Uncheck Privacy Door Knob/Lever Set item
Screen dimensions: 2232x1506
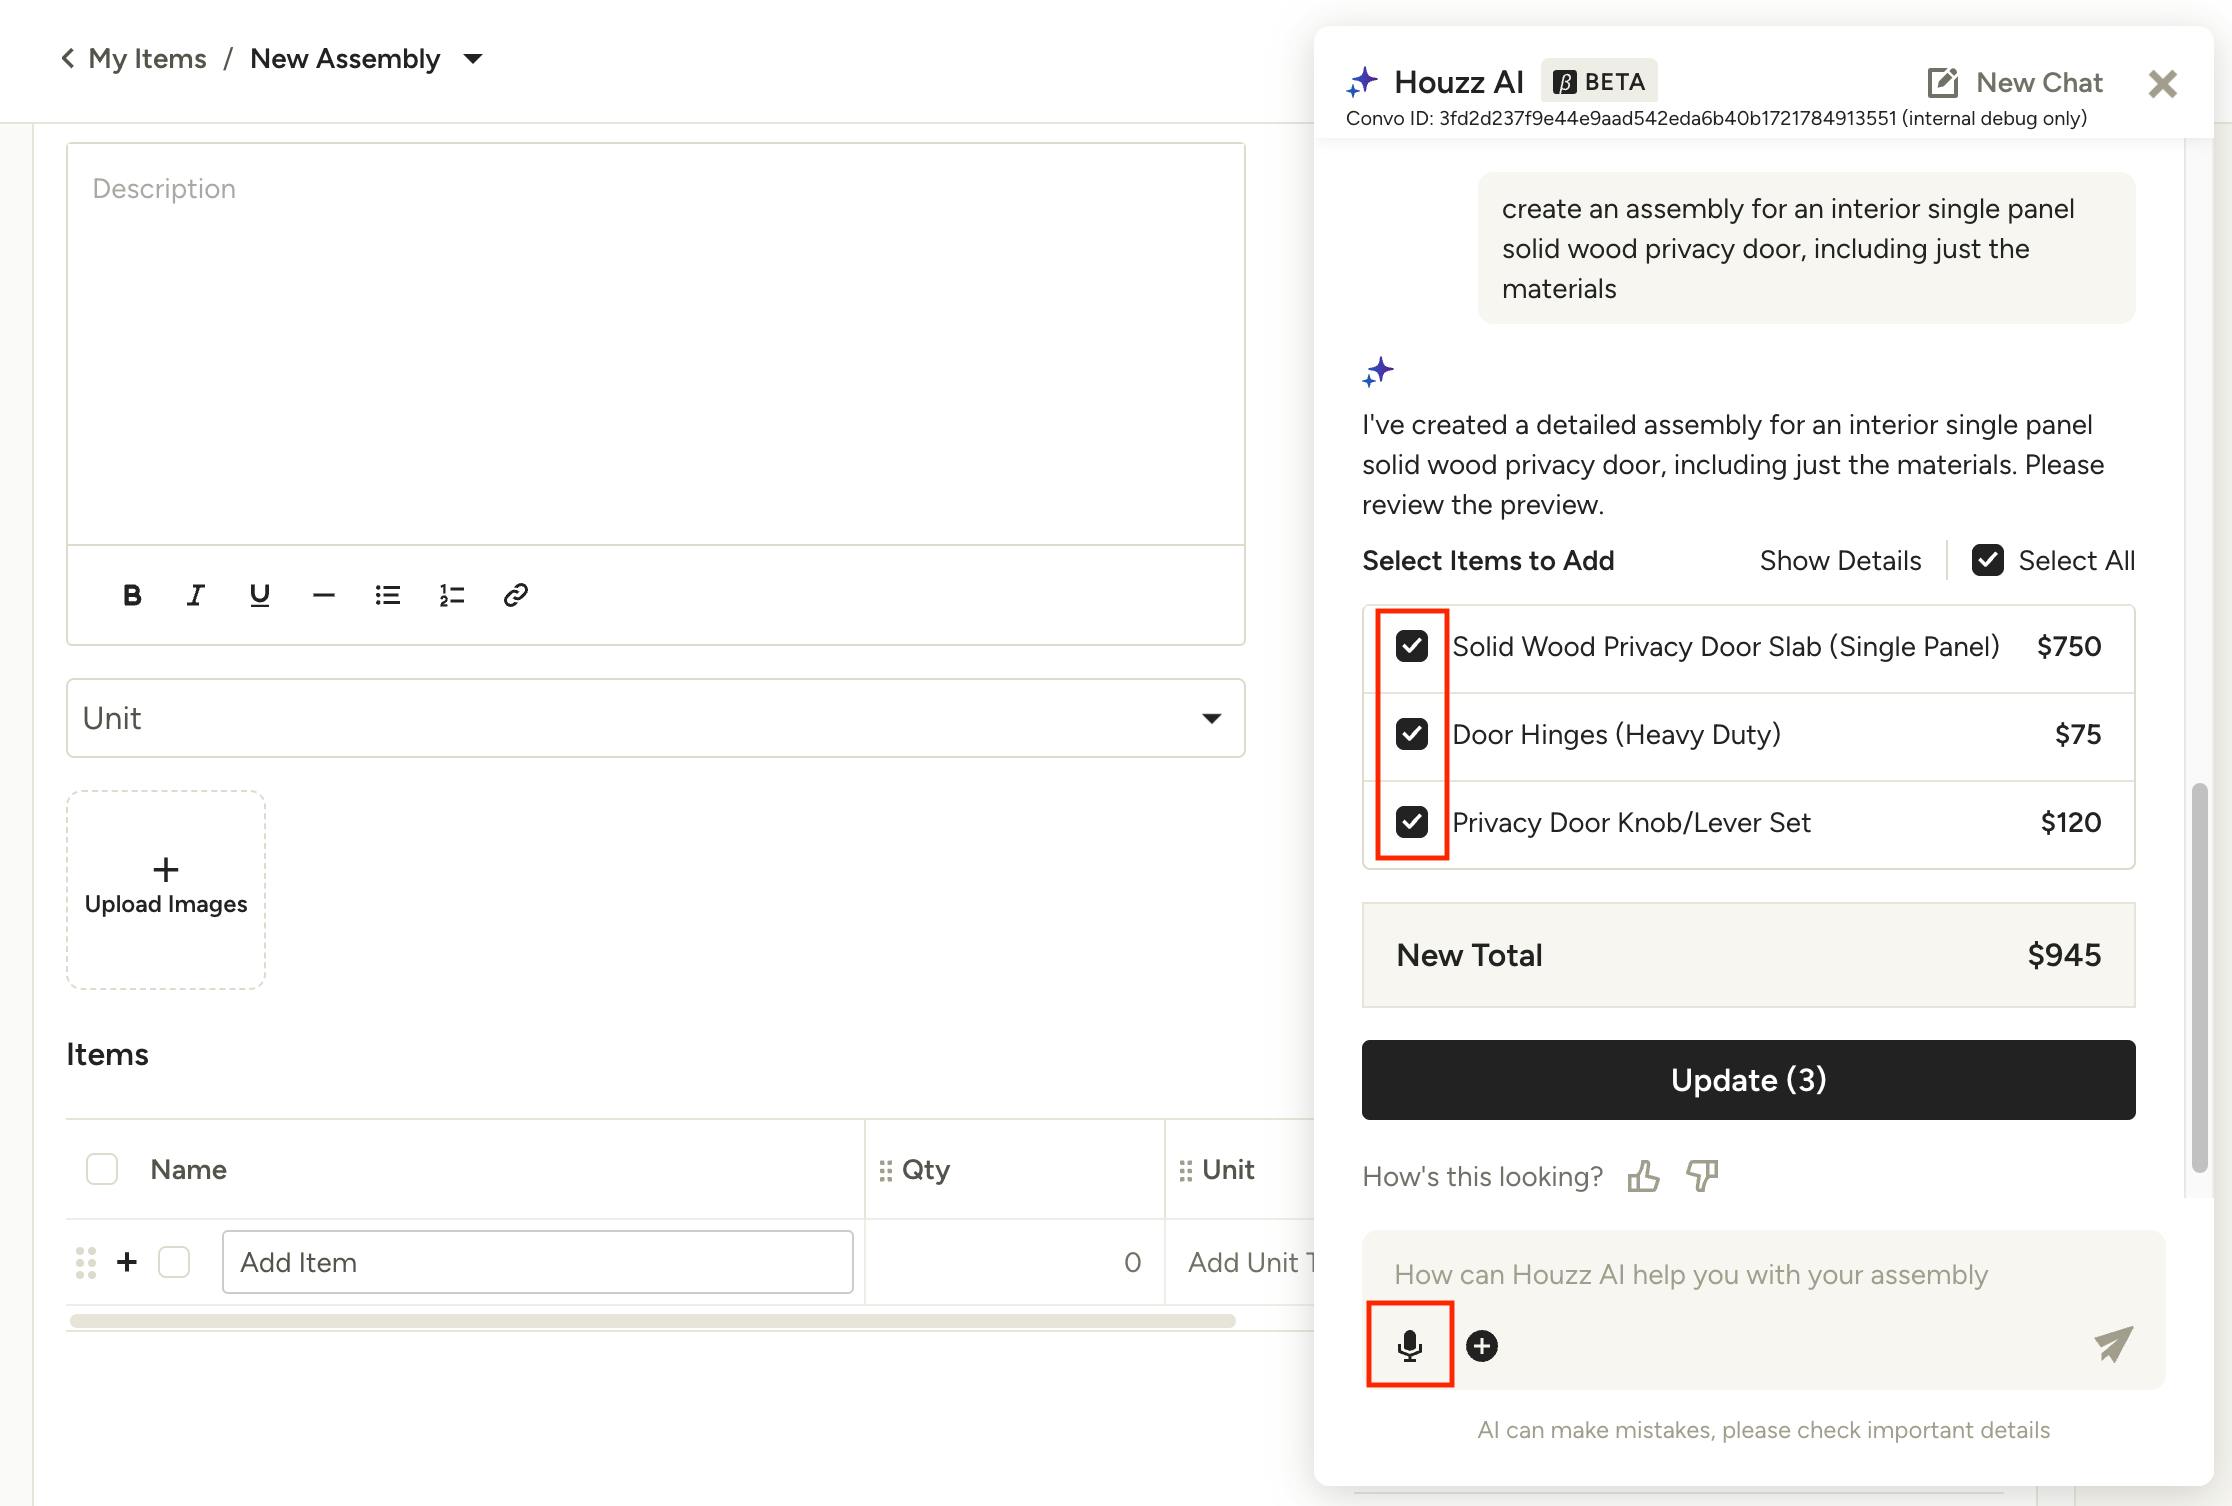[1412, 822]
